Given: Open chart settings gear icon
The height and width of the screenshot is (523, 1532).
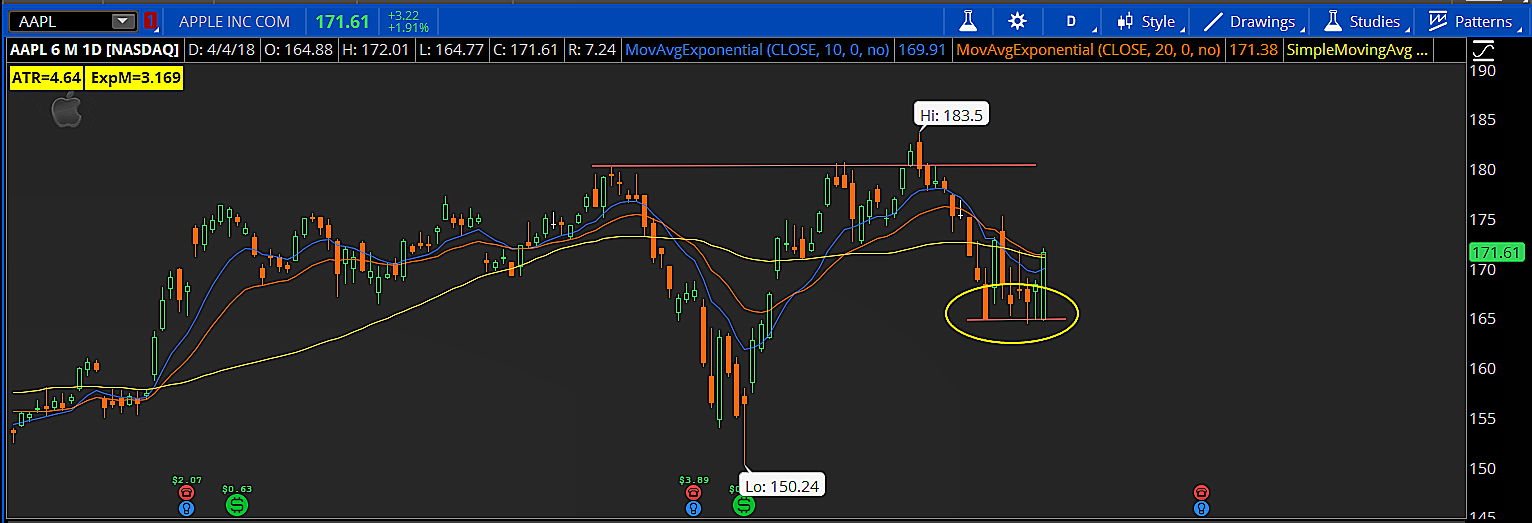Looking at the screenshot, I should click(1018, 20).
